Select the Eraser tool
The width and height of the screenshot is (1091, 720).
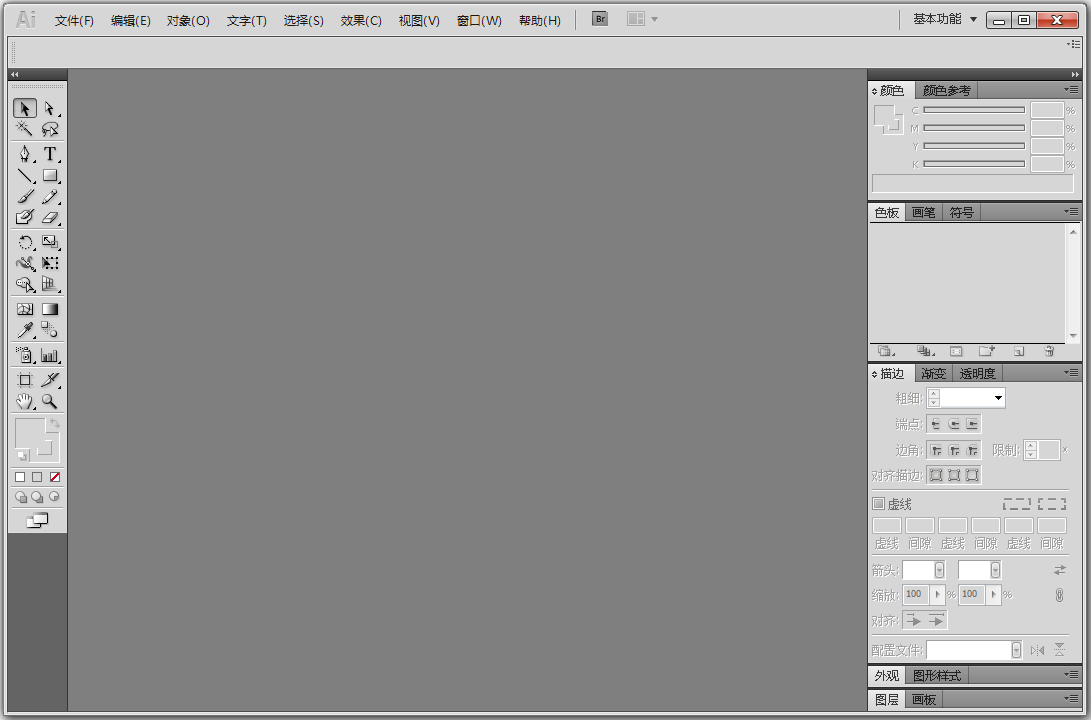click(50, 217)
